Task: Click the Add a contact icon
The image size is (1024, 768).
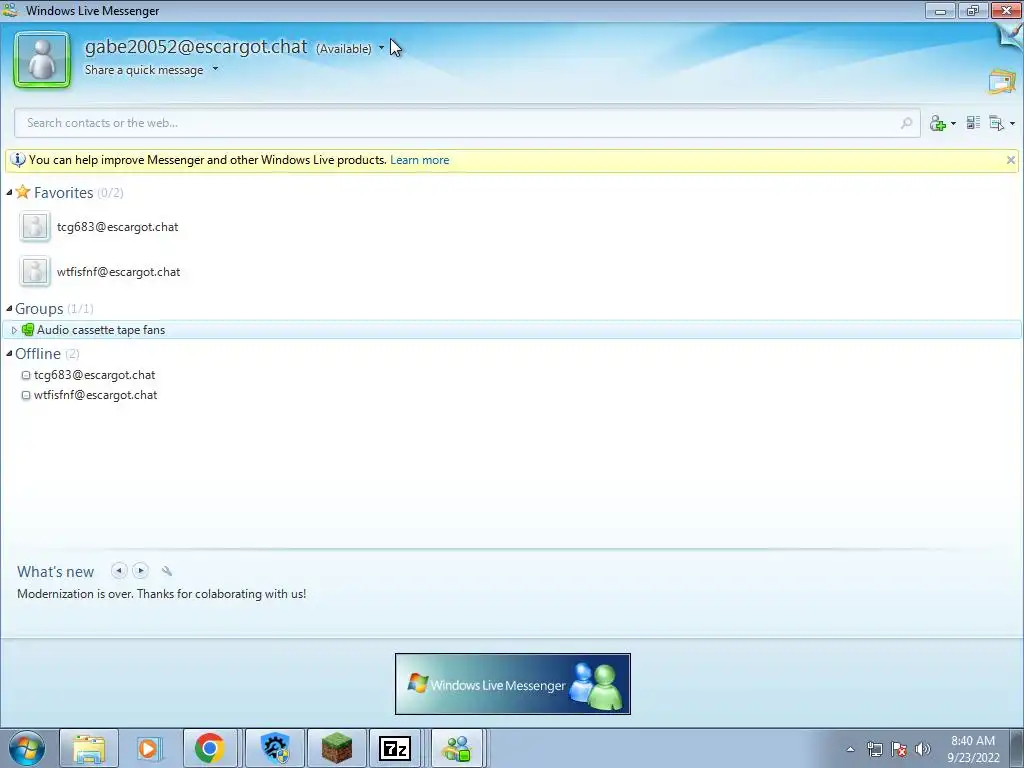Action: (938, 123)
